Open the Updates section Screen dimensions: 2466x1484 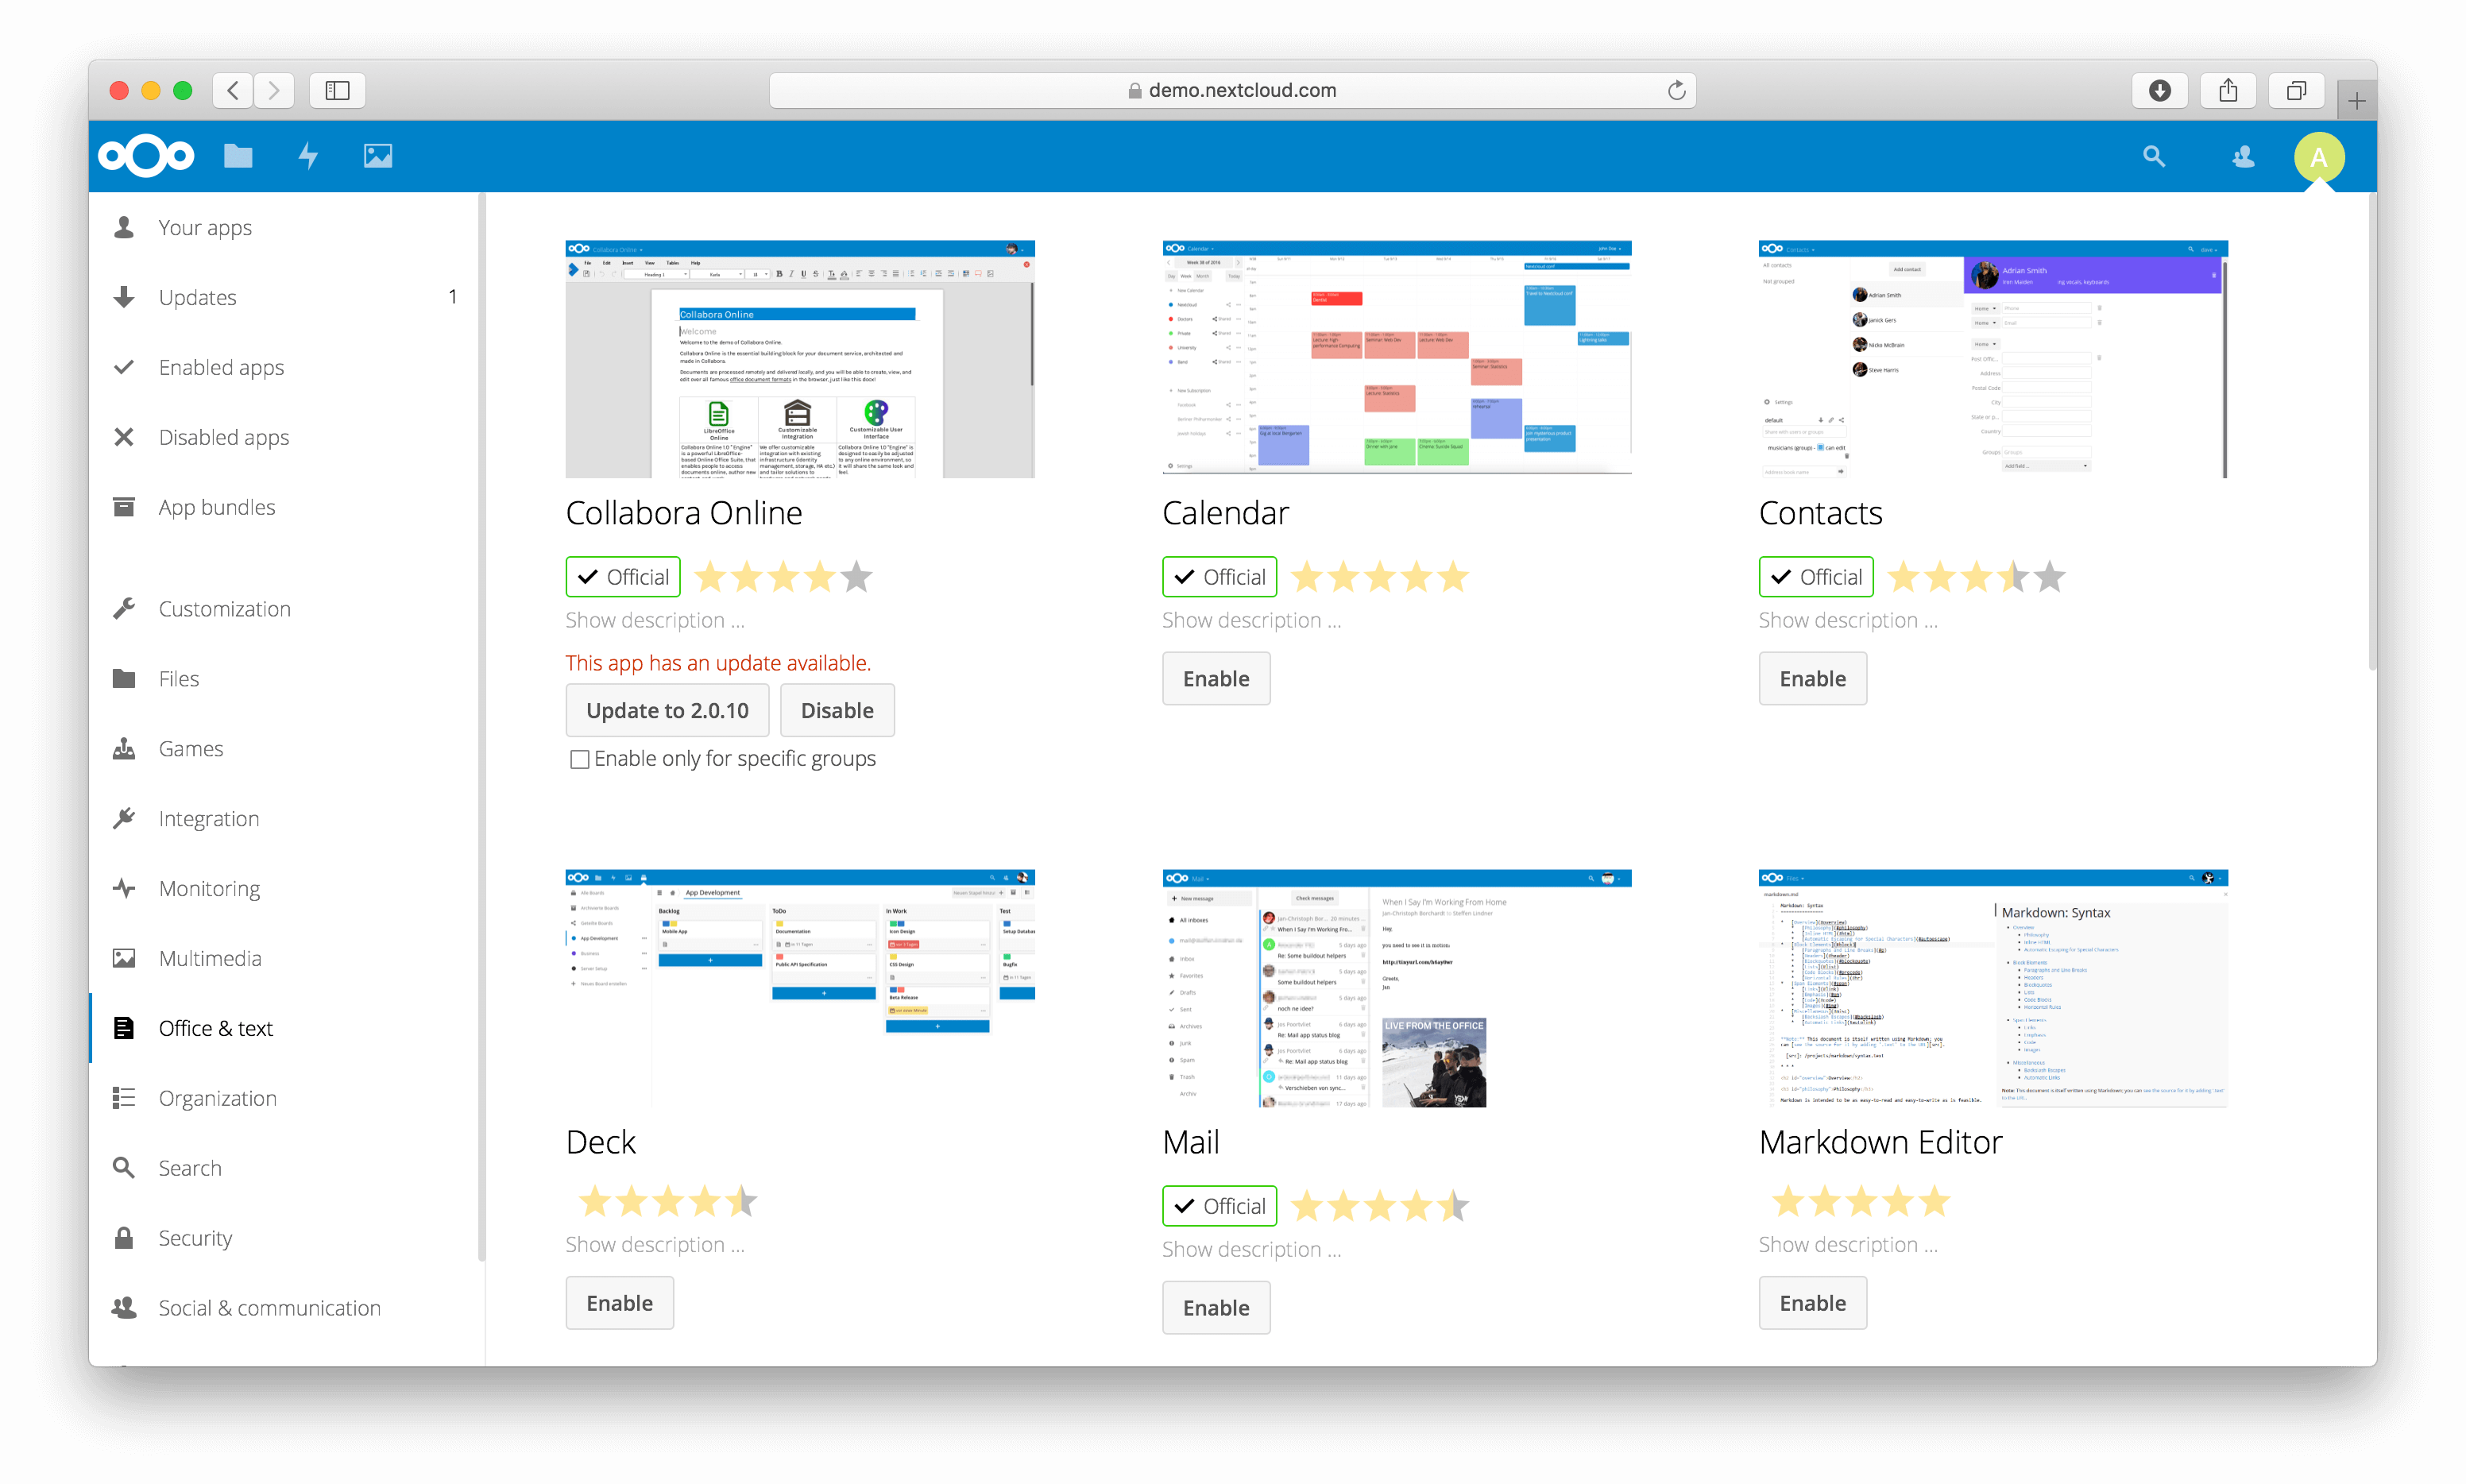[x=197, y=297]
